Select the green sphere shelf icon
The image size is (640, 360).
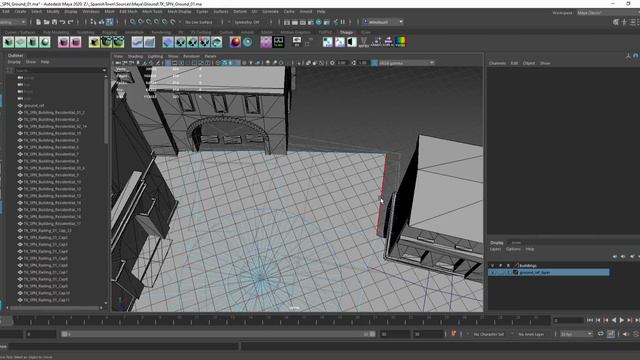pyautogui.click(x=45, y=42)
